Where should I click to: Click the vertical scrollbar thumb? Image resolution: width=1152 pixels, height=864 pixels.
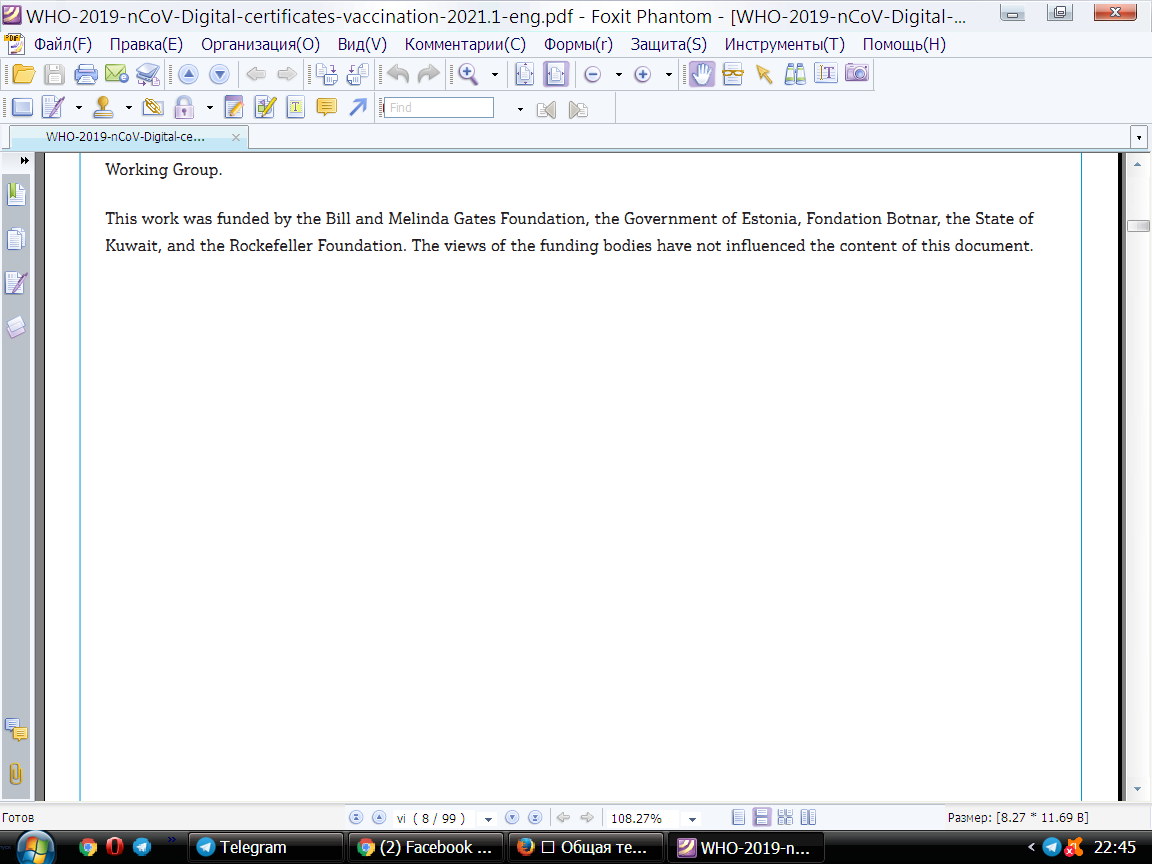tap(1138, 226)
